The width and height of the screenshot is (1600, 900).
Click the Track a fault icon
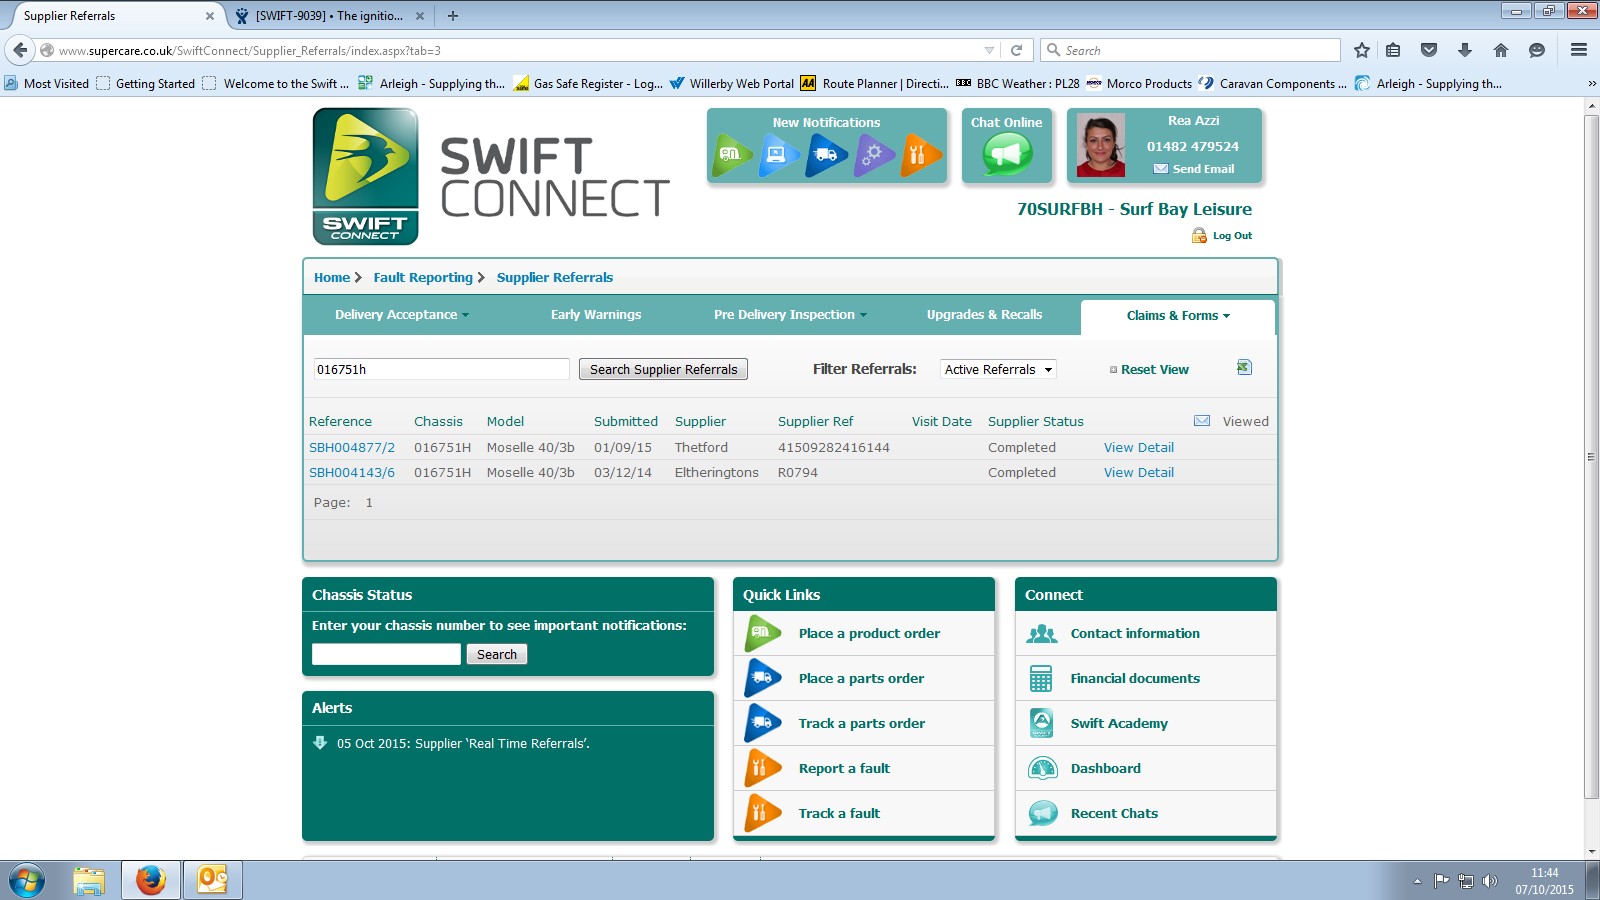coord(763,813)
